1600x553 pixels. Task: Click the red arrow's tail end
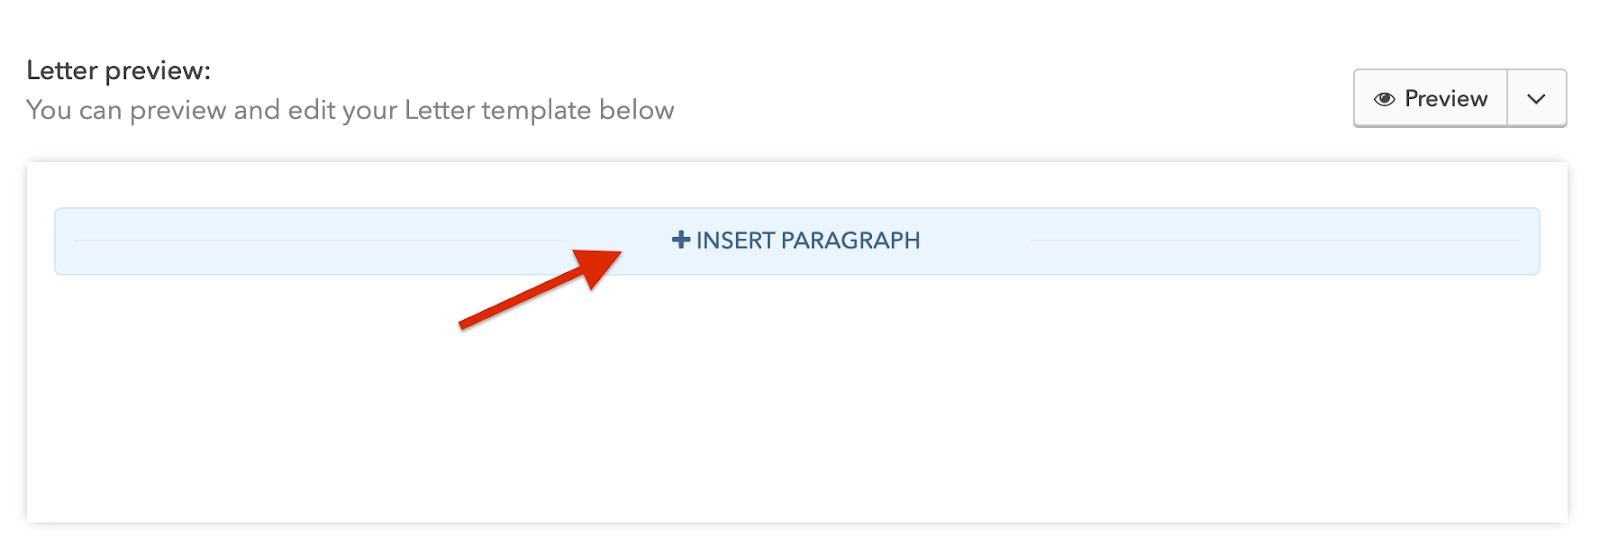(x=464, y=324)
